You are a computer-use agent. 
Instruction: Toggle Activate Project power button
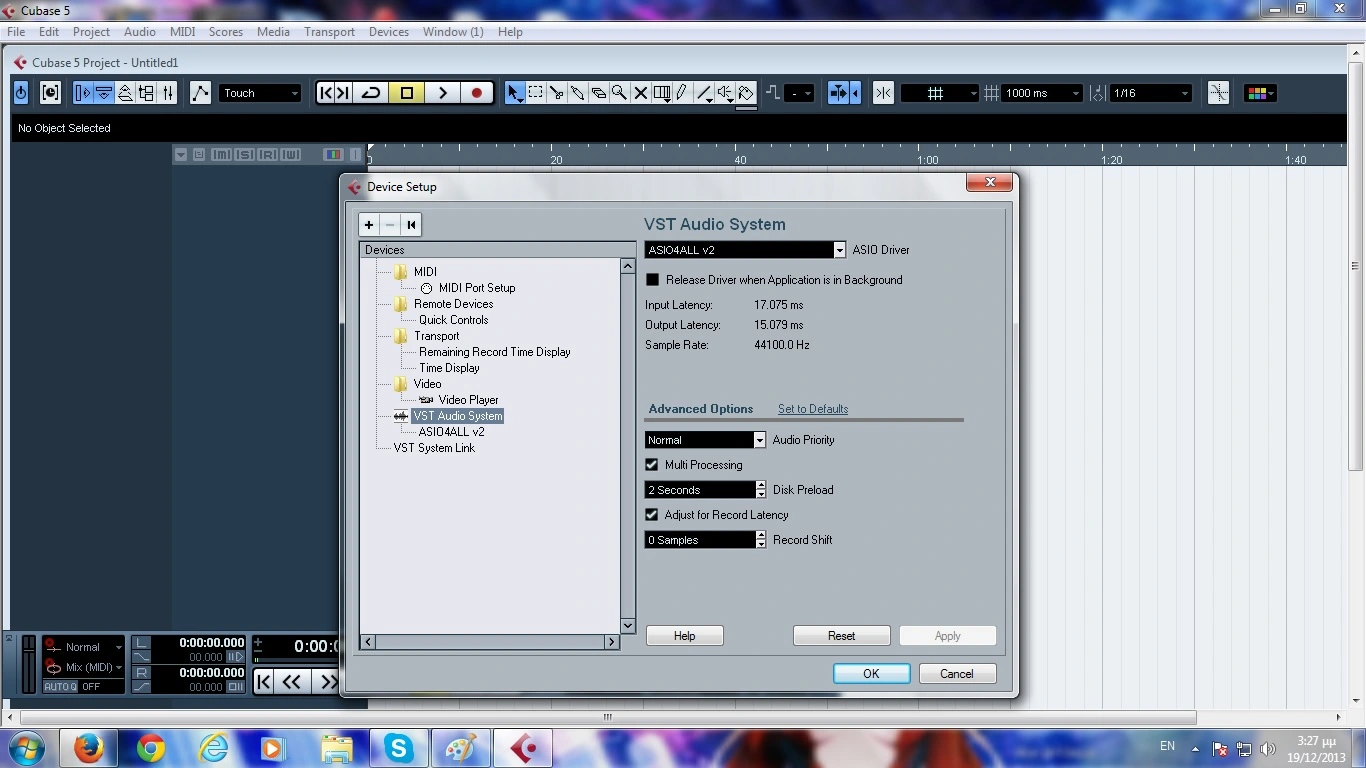pyautogui.click(x=21, y=93)
